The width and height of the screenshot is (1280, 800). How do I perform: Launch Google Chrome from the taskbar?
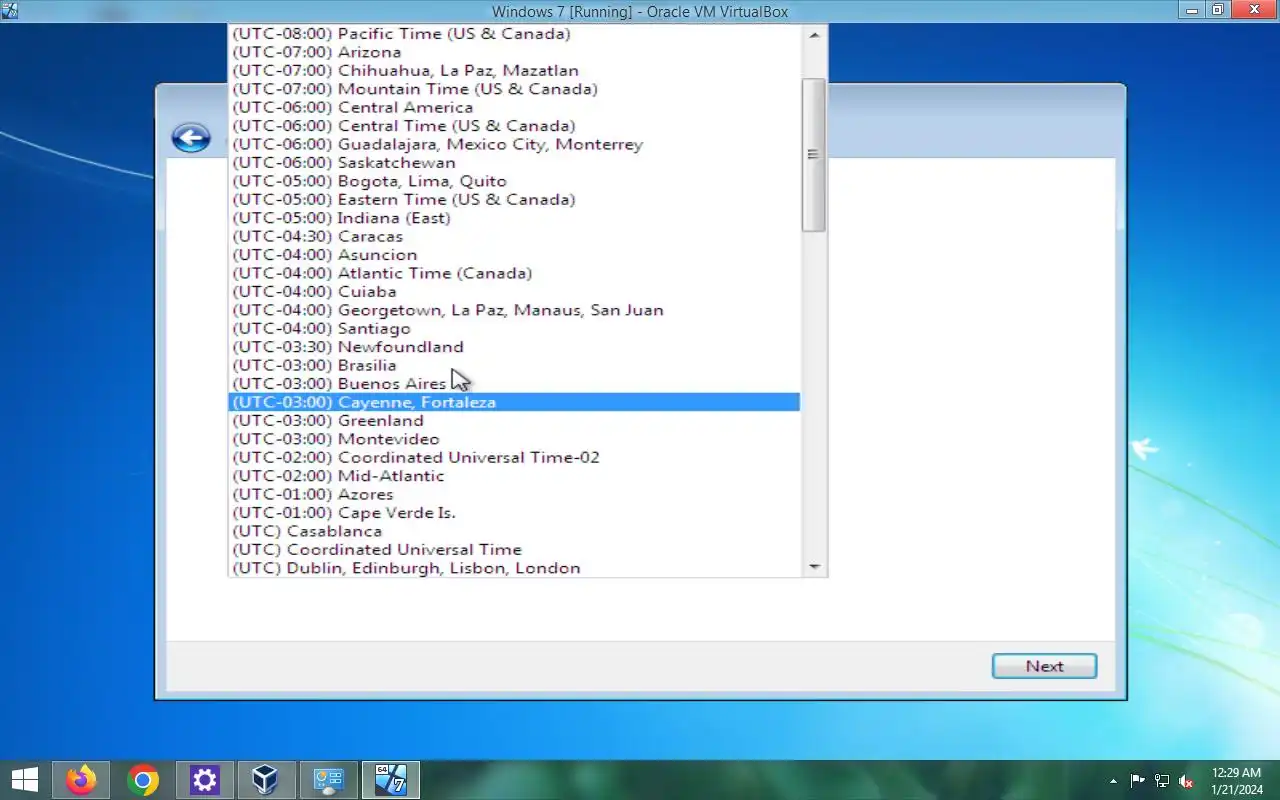point(143,780)
